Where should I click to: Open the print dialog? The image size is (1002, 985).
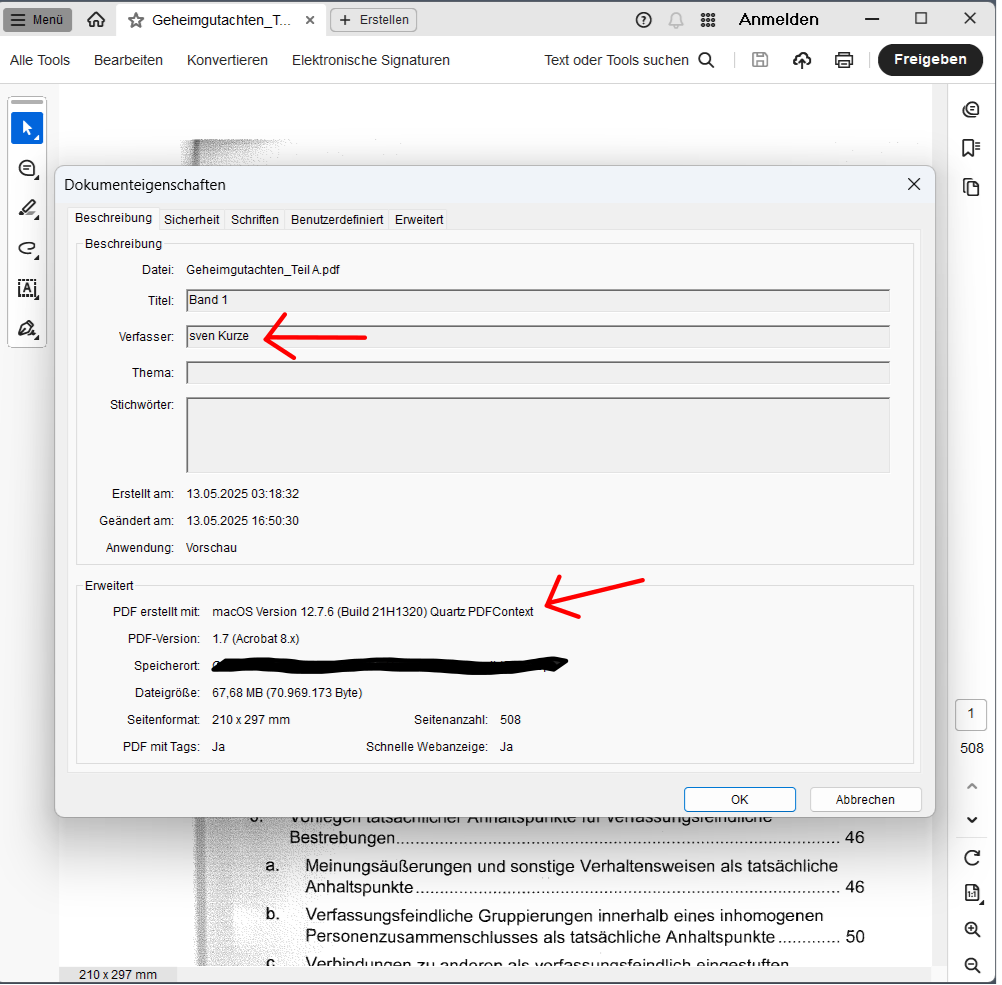coord(844,60)
